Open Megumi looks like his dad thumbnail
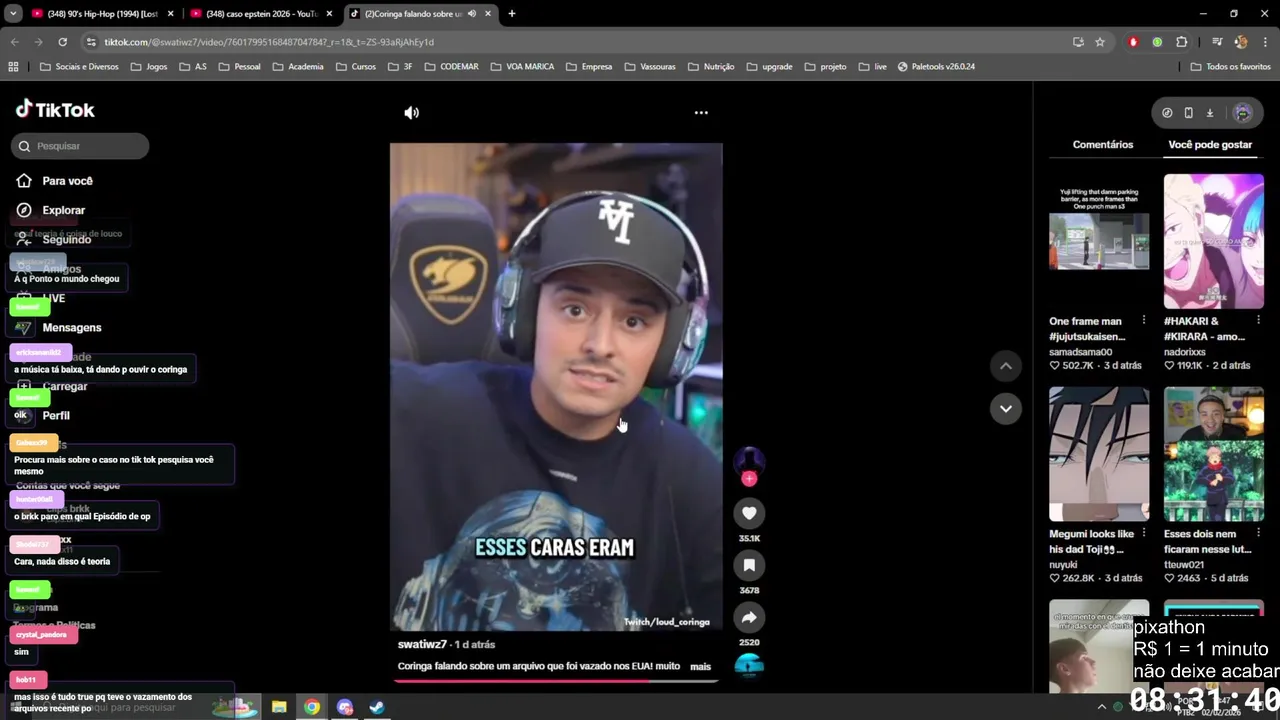This screenshot has height=720, width=1280. tap(1099, 454)
